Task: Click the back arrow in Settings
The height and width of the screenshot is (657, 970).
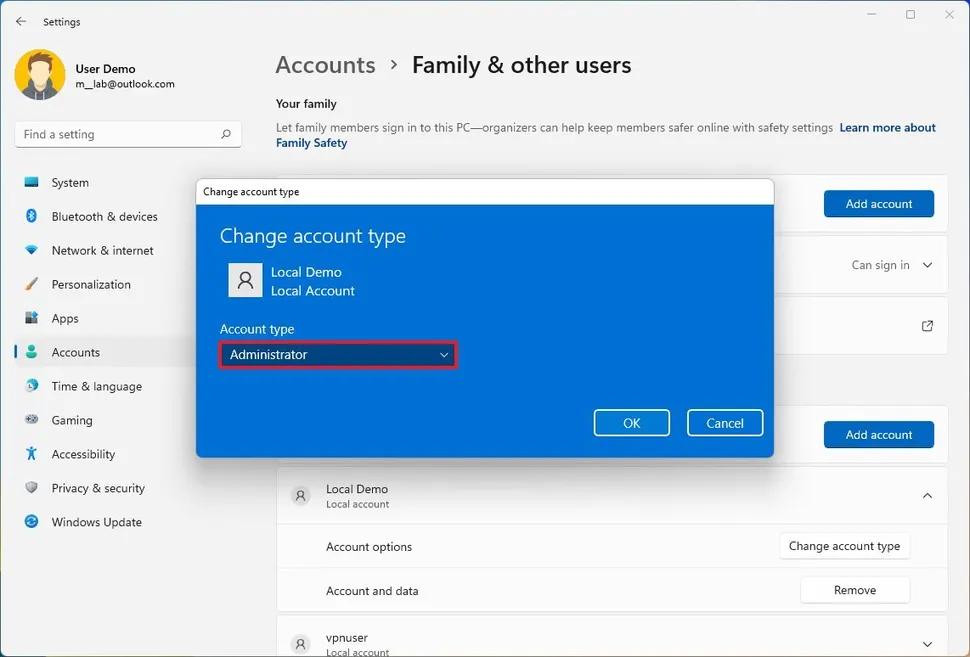Action: [x=21, y=21]
